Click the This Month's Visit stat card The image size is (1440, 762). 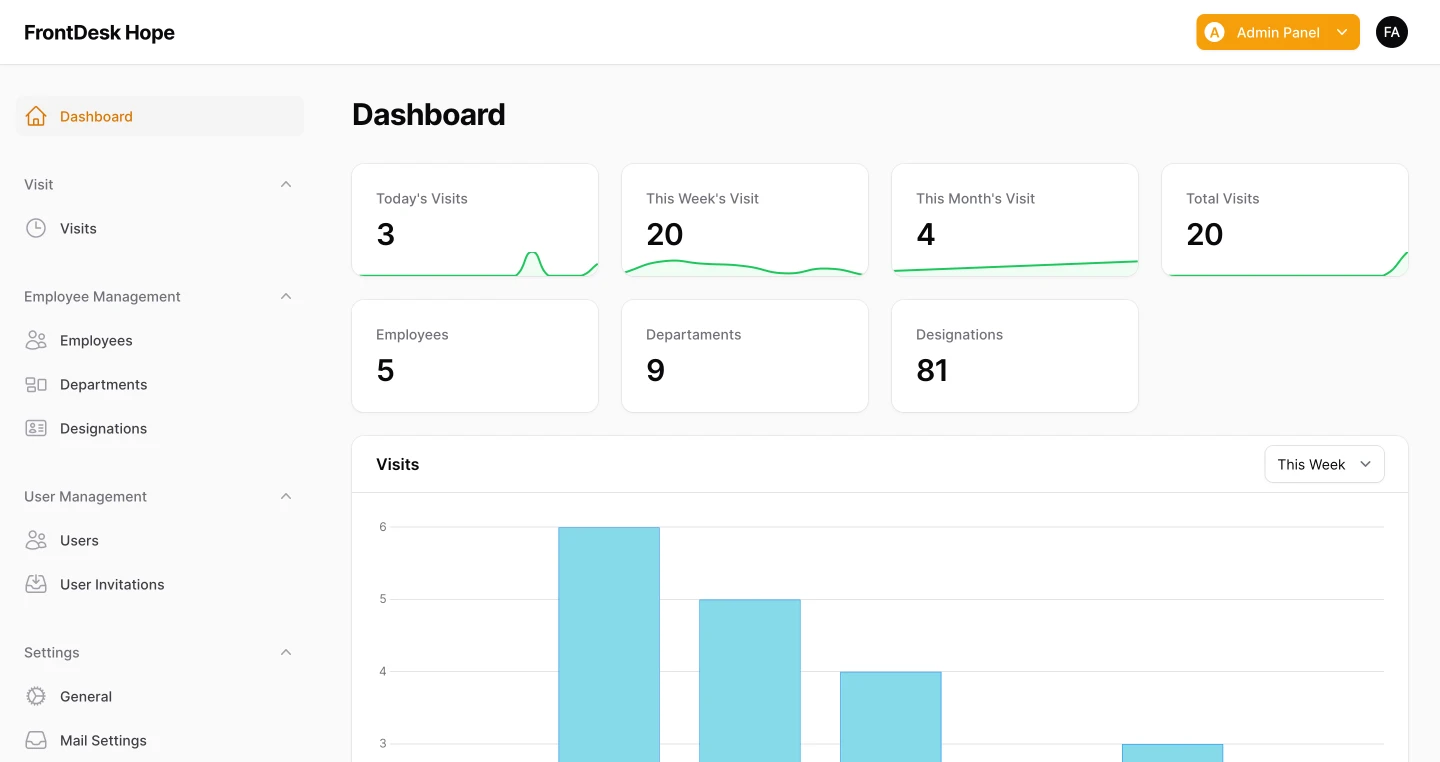1015,220
